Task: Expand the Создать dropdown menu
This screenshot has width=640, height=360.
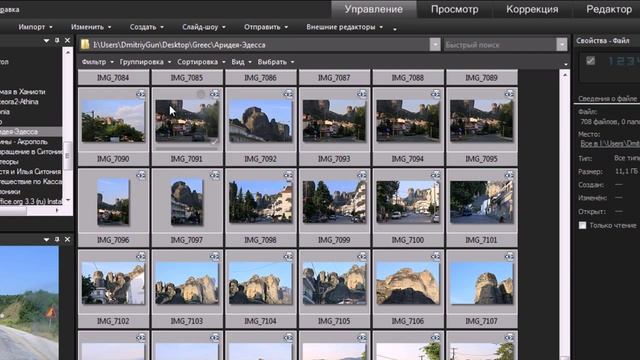Action: pyautogui.click(x=147, y=27)
